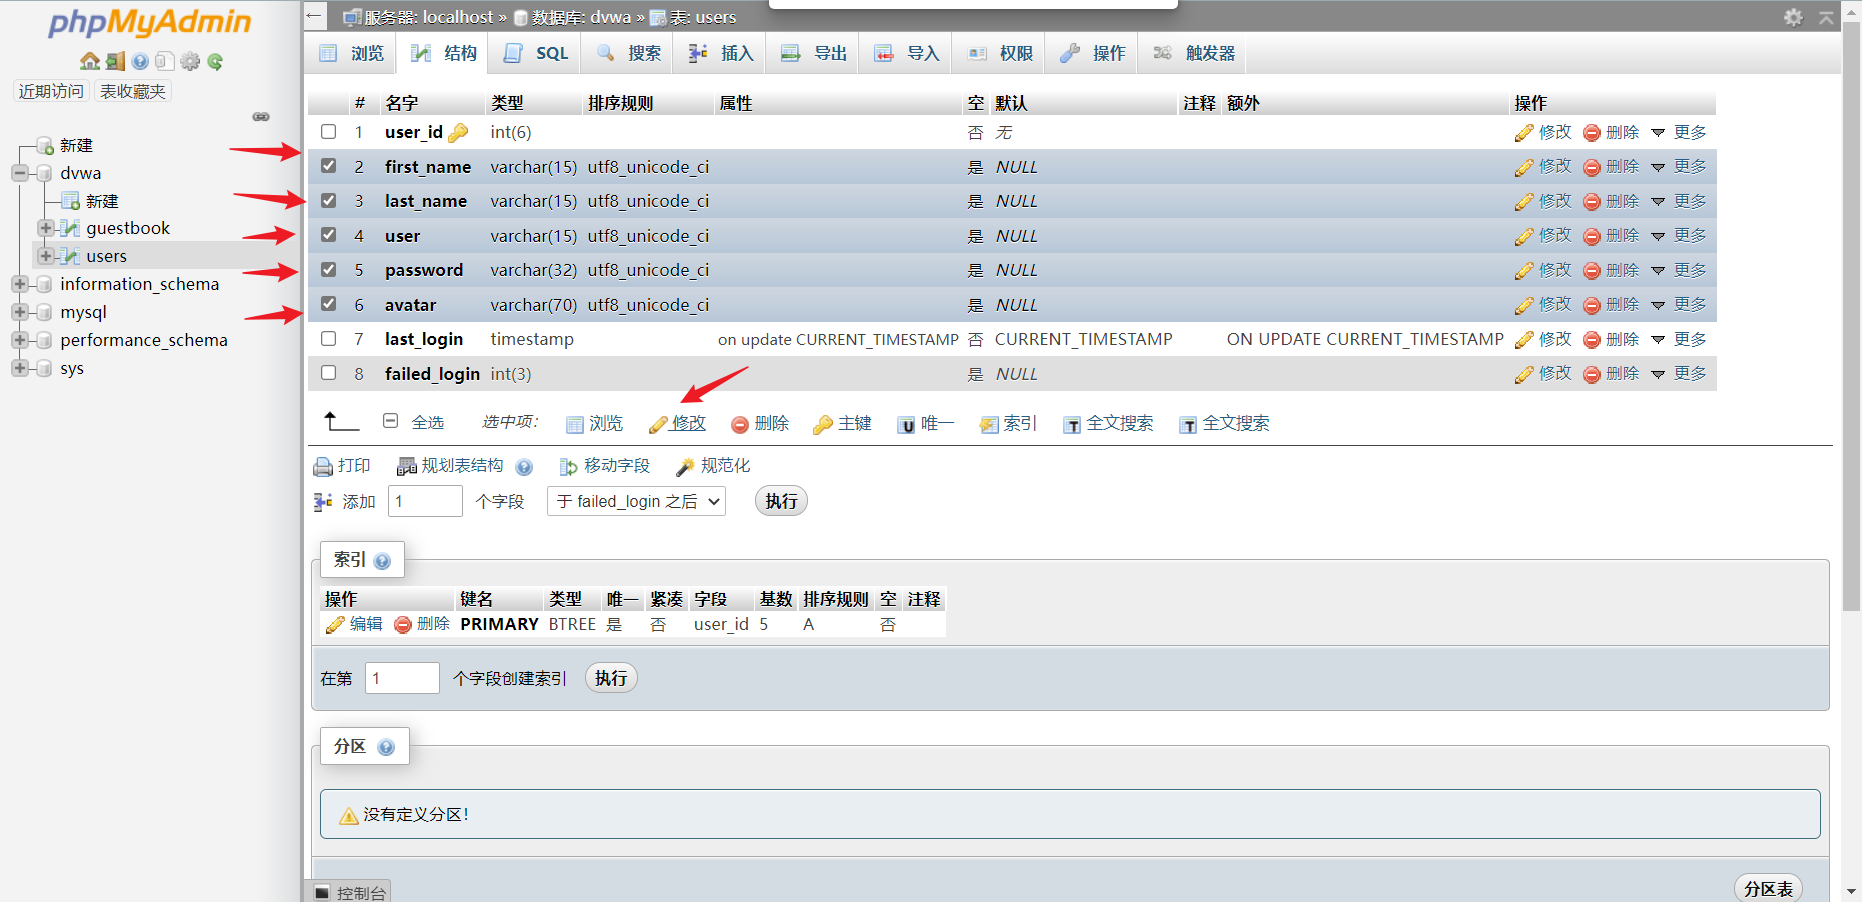Click the red delete icon for user_id
Viewport: 1862px width, 902px height.
pyautogui.click(x=1592, y=133)
